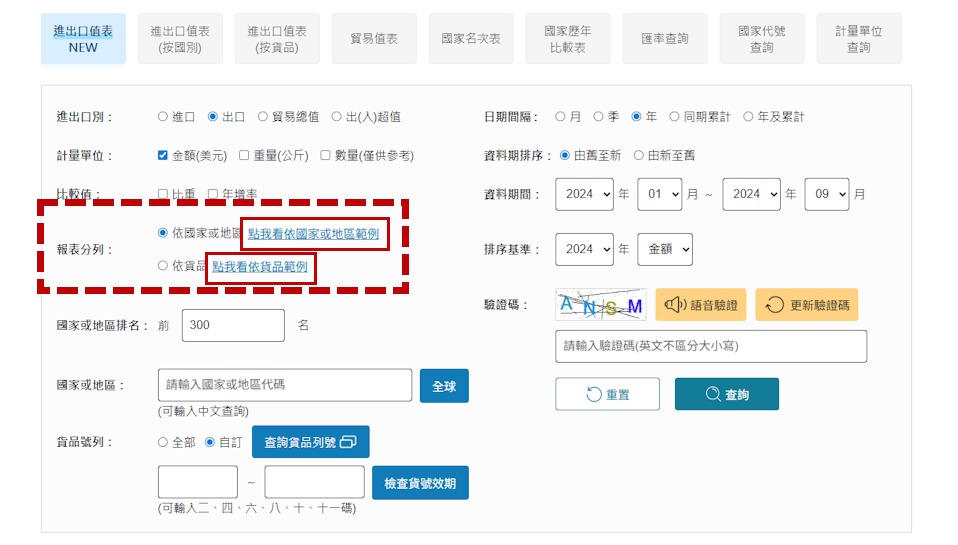Select the 出口 radio button
Screen dimensions: 958x545
213,117
